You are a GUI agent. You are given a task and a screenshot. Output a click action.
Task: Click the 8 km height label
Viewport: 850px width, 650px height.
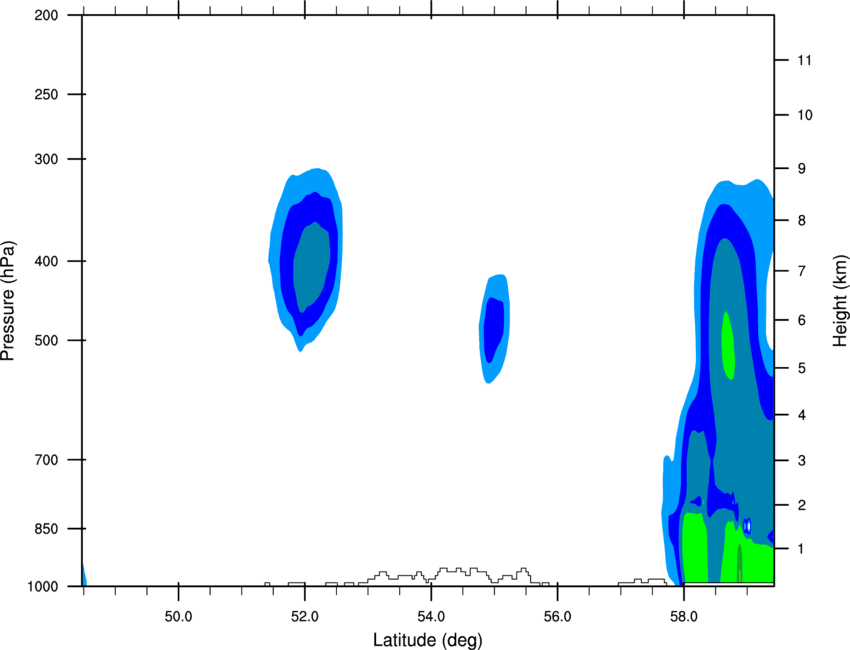coord(802,221)
